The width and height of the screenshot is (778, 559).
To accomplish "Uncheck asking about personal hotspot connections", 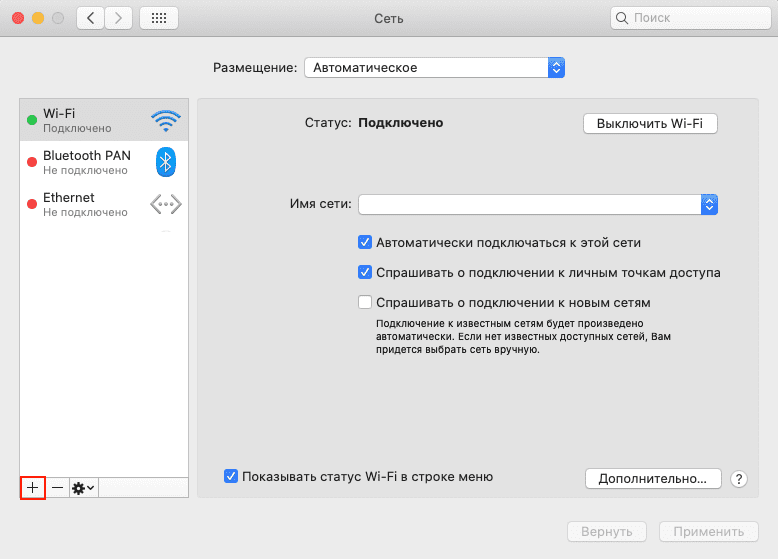I will (x=365, y=272).
